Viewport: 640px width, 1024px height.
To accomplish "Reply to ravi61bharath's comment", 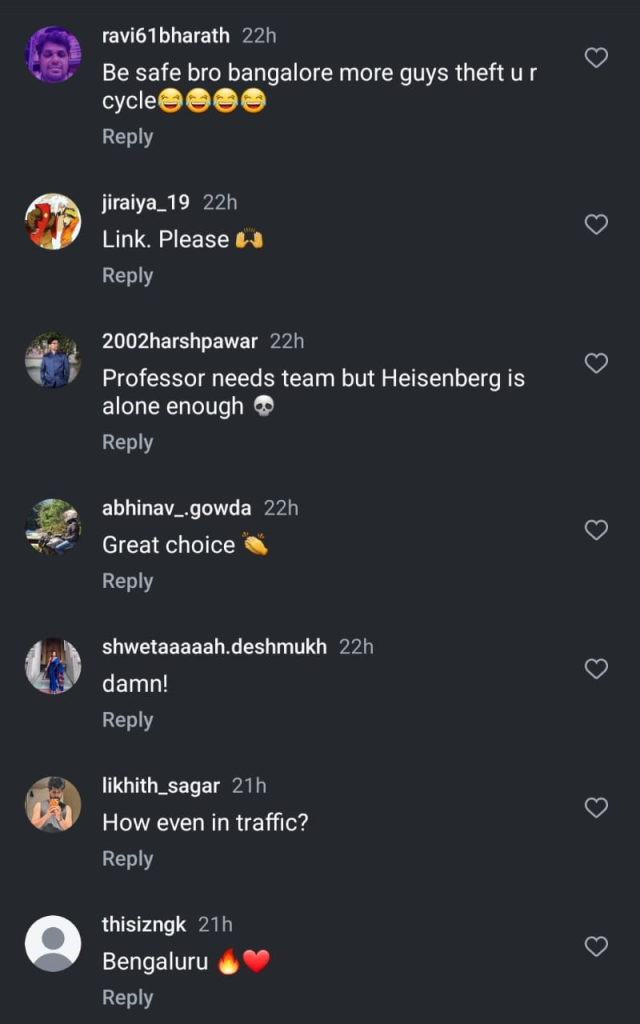I will click(127, 137).
